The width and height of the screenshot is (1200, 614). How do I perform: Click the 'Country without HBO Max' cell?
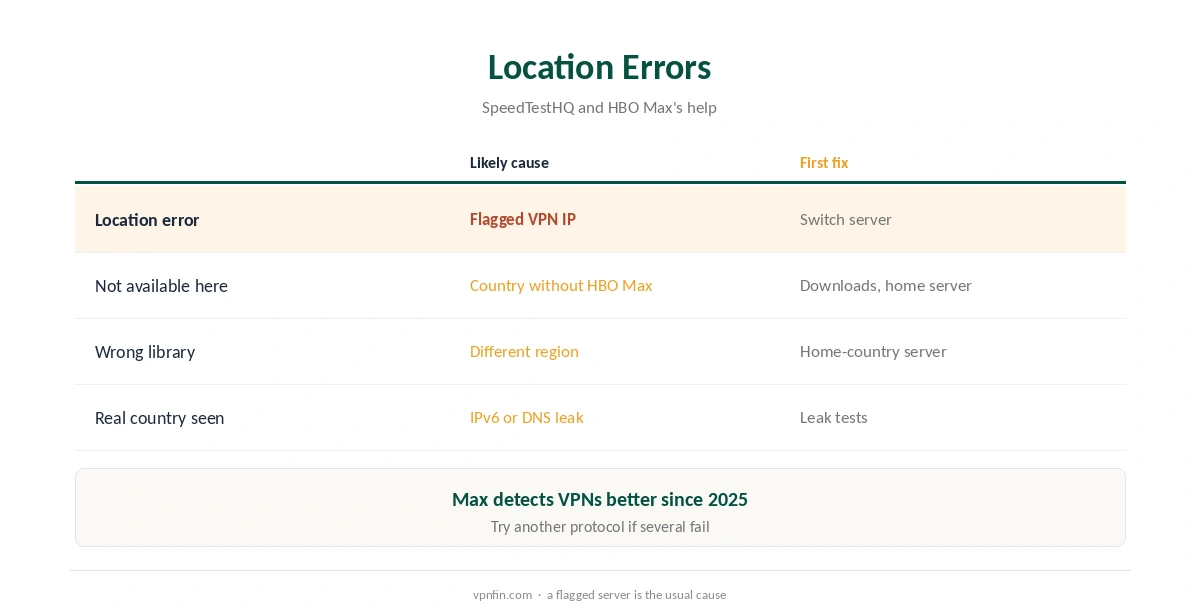tap(561, 285)
